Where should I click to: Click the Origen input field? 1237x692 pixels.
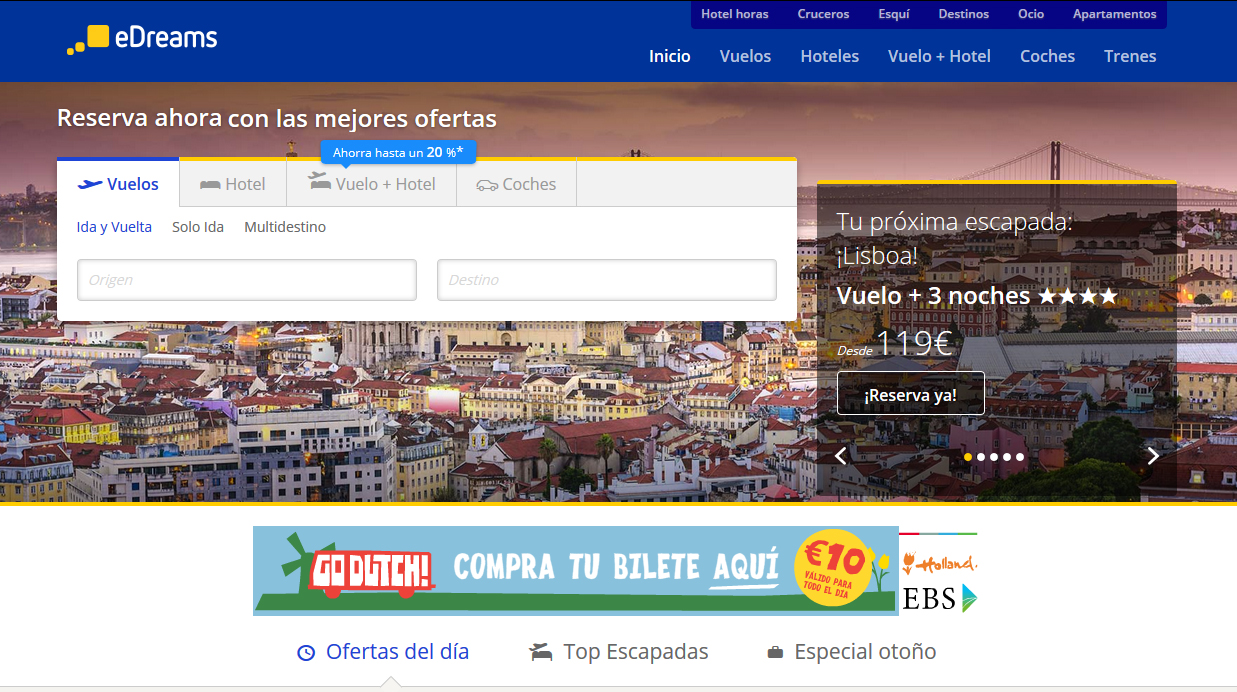pos(247,280)
